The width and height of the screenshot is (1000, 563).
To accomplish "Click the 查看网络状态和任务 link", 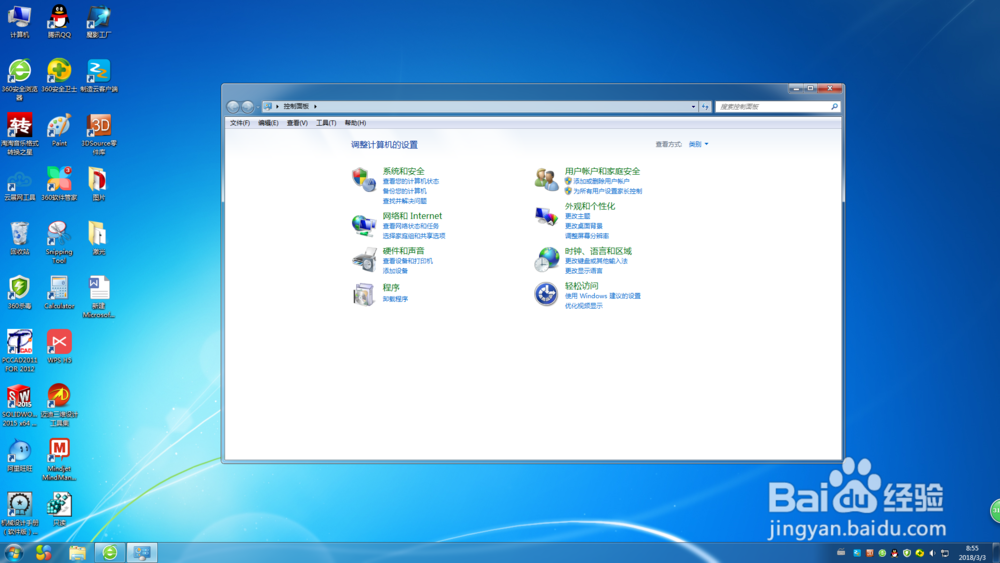I will (x=411, y=226).
